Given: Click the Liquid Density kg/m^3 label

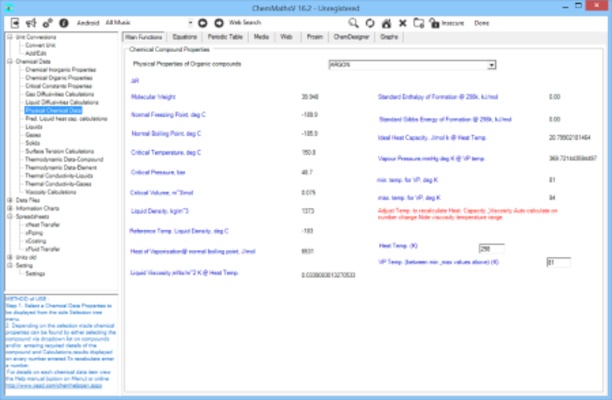Looking at the screenshot, I should tap(160, 211).
